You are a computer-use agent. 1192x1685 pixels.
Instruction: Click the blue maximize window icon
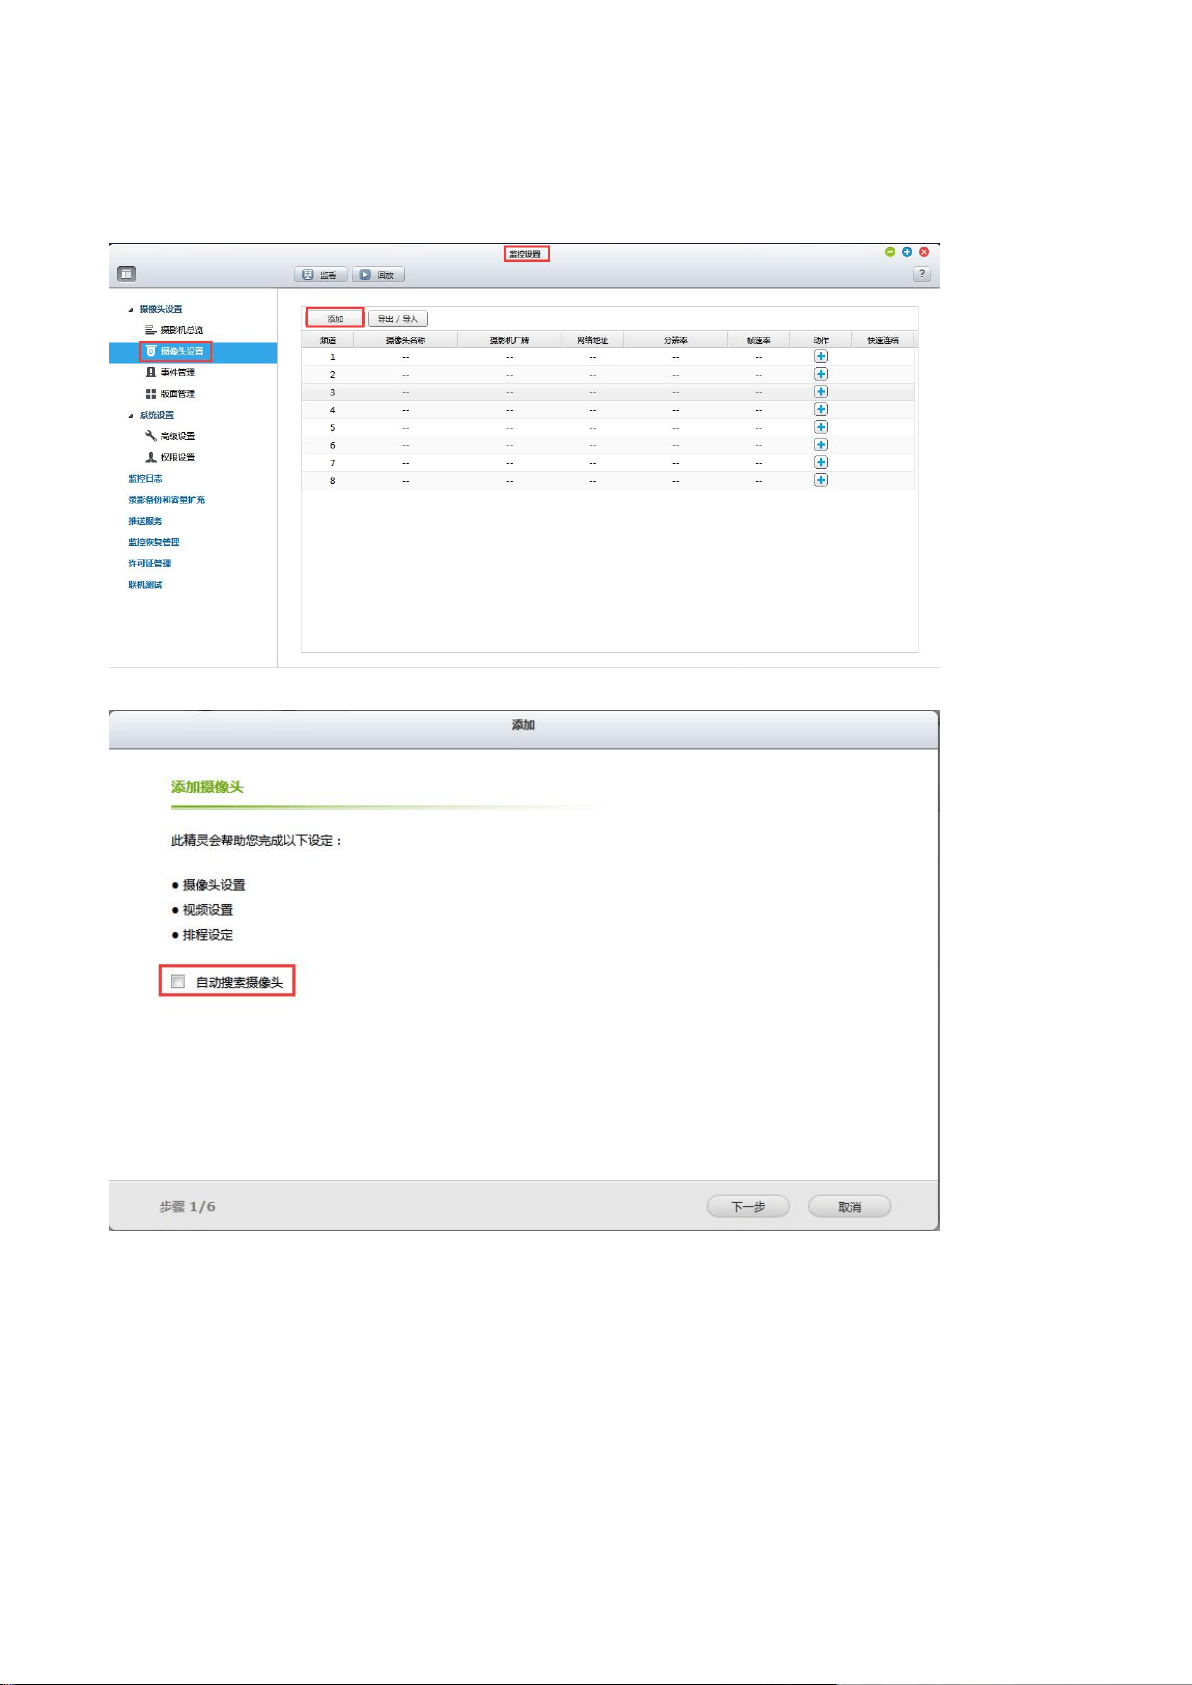point(907,252)
